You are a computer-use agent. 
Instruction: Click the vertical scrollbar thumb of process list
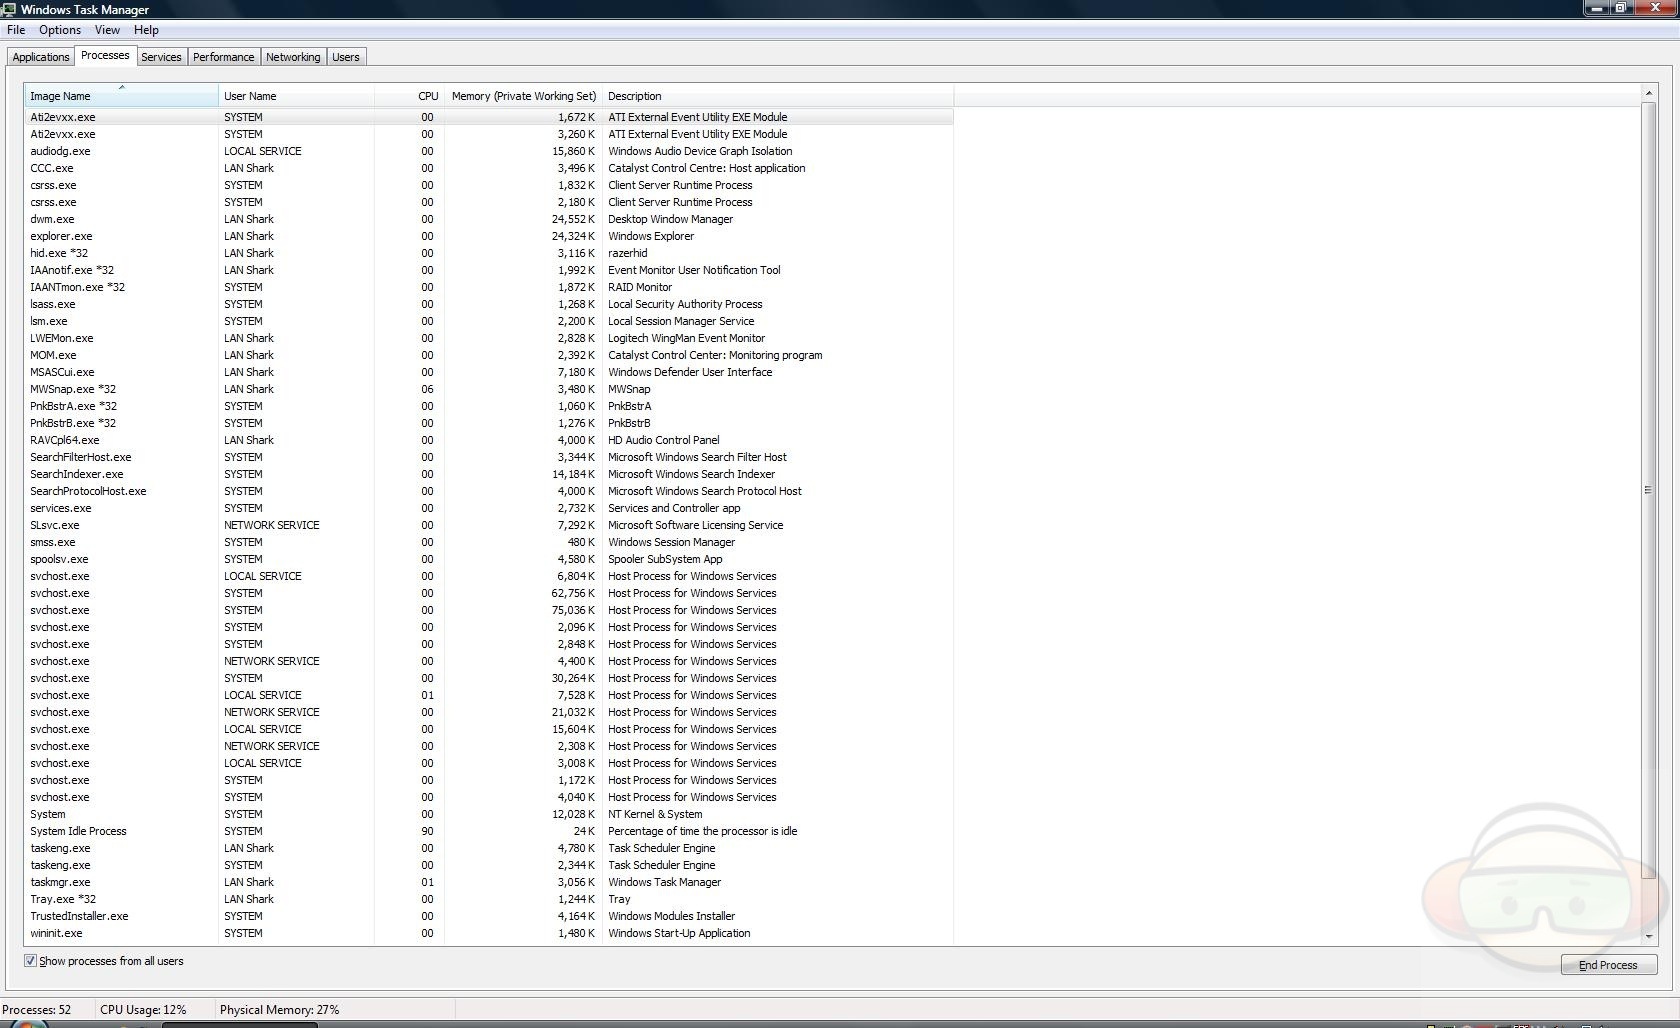[x=1648, y=490]
